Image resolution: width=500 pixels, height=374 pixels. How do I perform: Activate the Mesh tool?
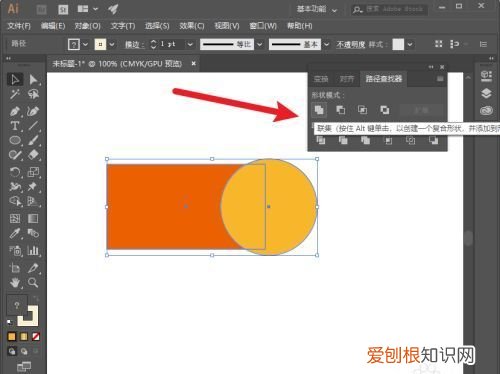[x=15, y=219]
